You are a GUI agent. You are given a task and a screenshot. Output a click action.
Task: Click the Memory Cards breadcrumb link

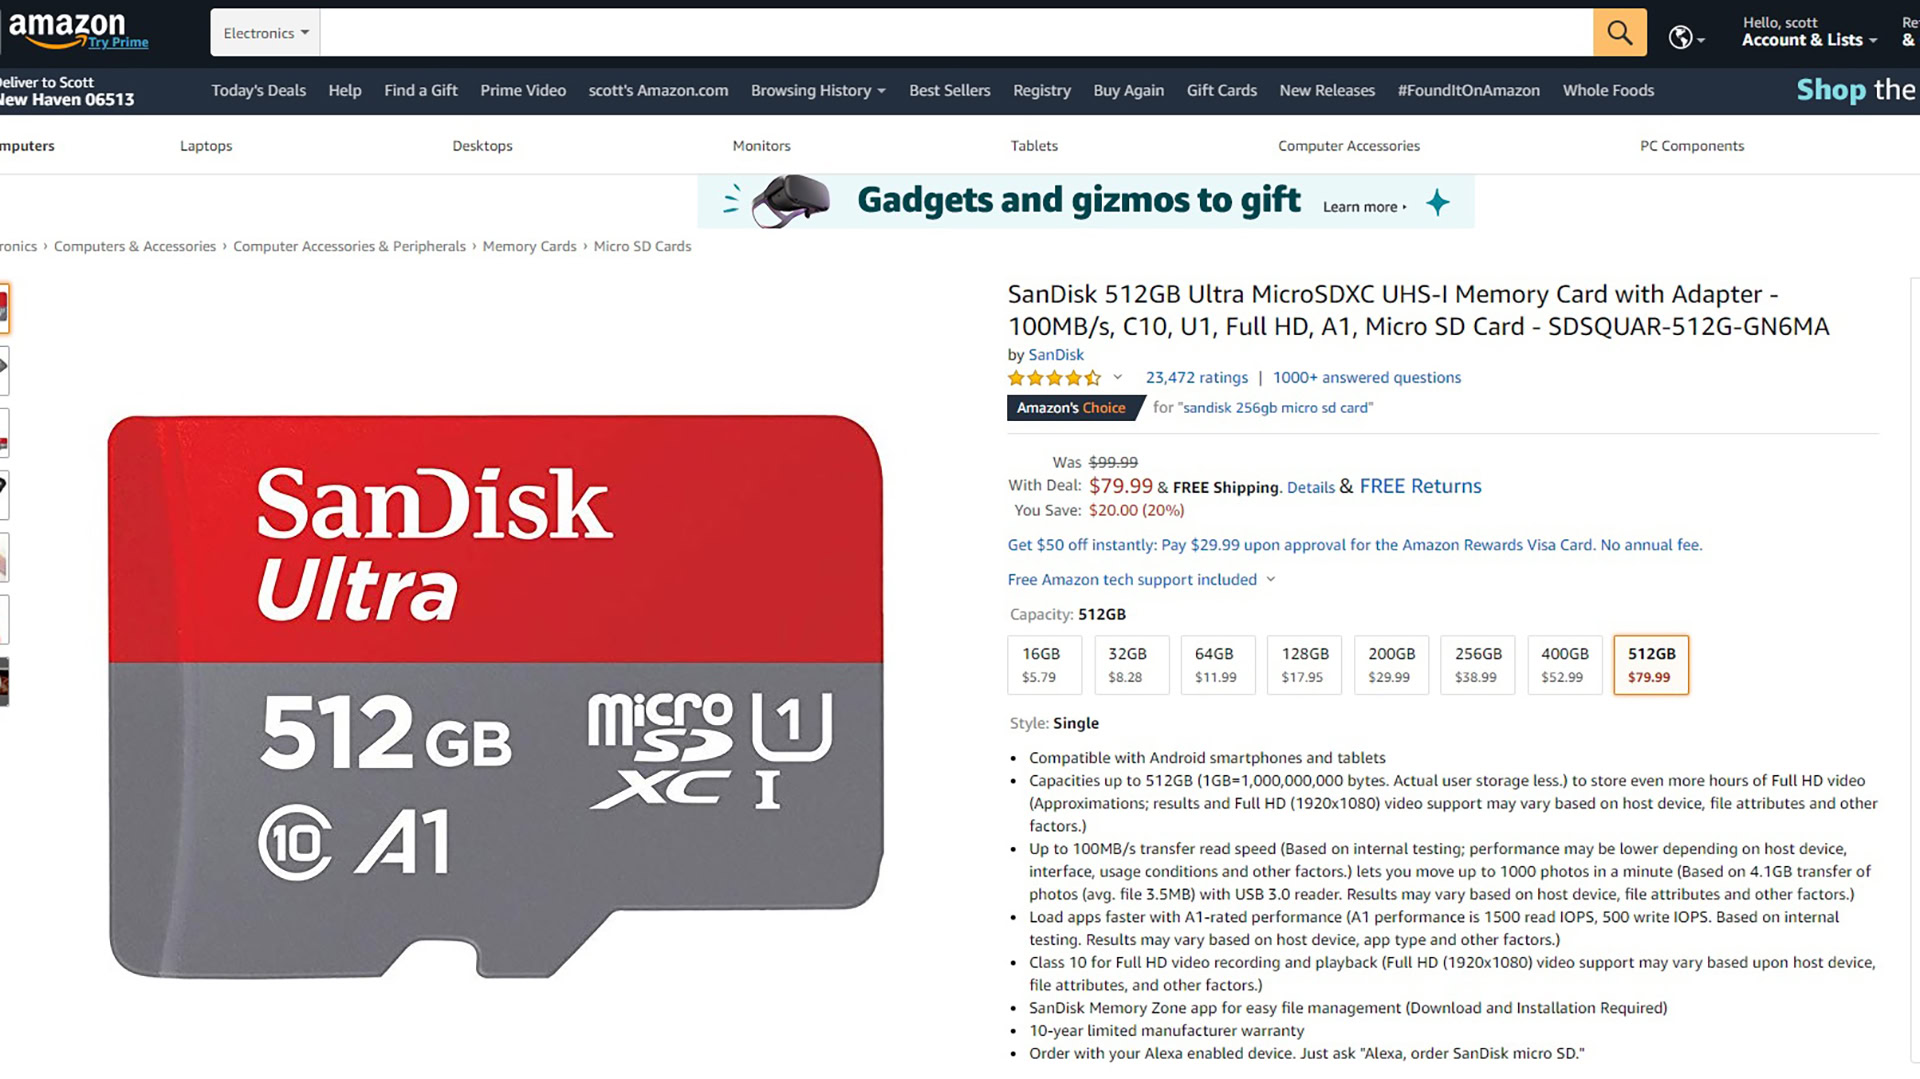click(x=529, y=246)
